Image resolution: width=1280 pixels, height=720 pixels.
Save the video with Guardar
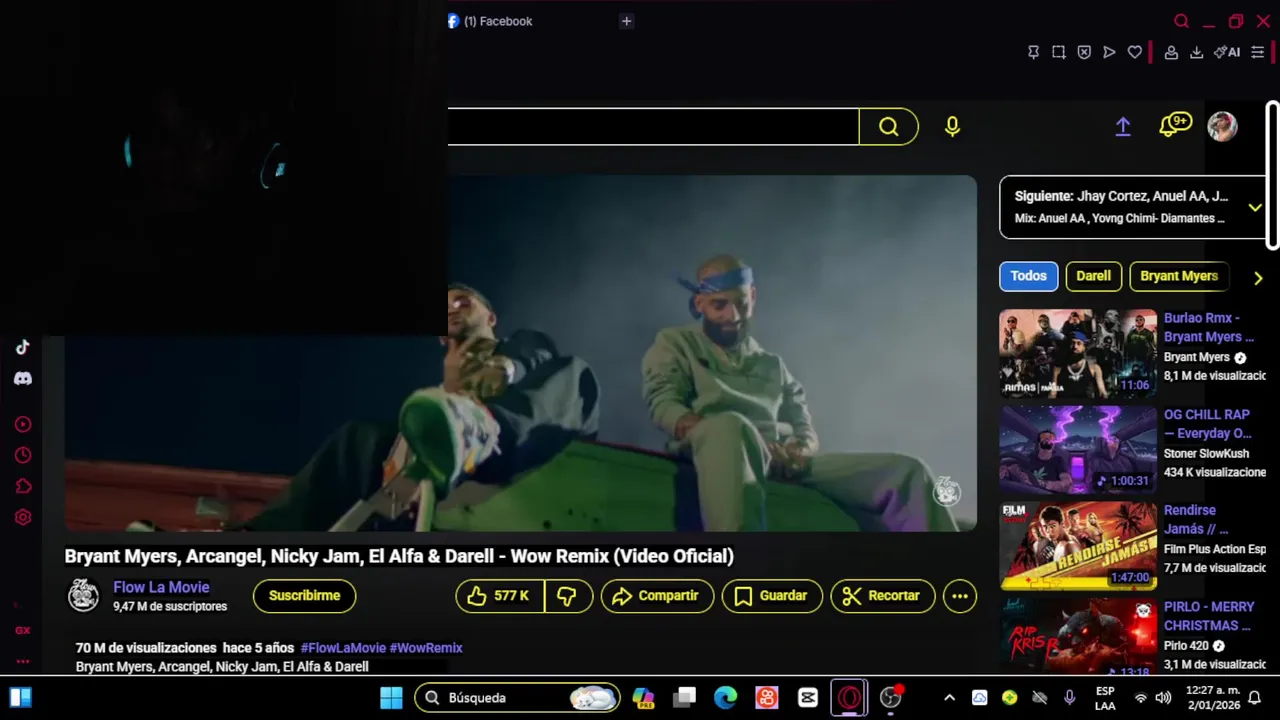point(772,596)
